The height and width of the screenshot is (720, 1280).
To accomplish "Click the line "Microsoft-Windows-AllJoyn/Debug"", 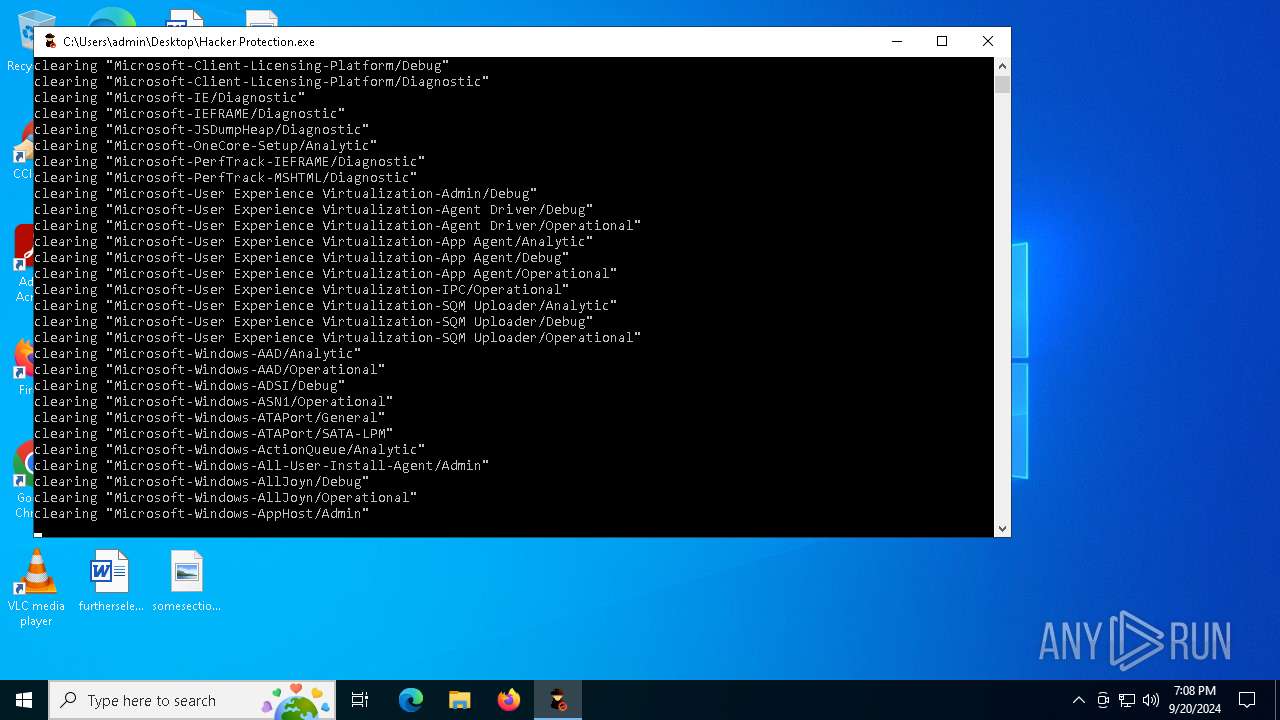I will tap(201, 482).
